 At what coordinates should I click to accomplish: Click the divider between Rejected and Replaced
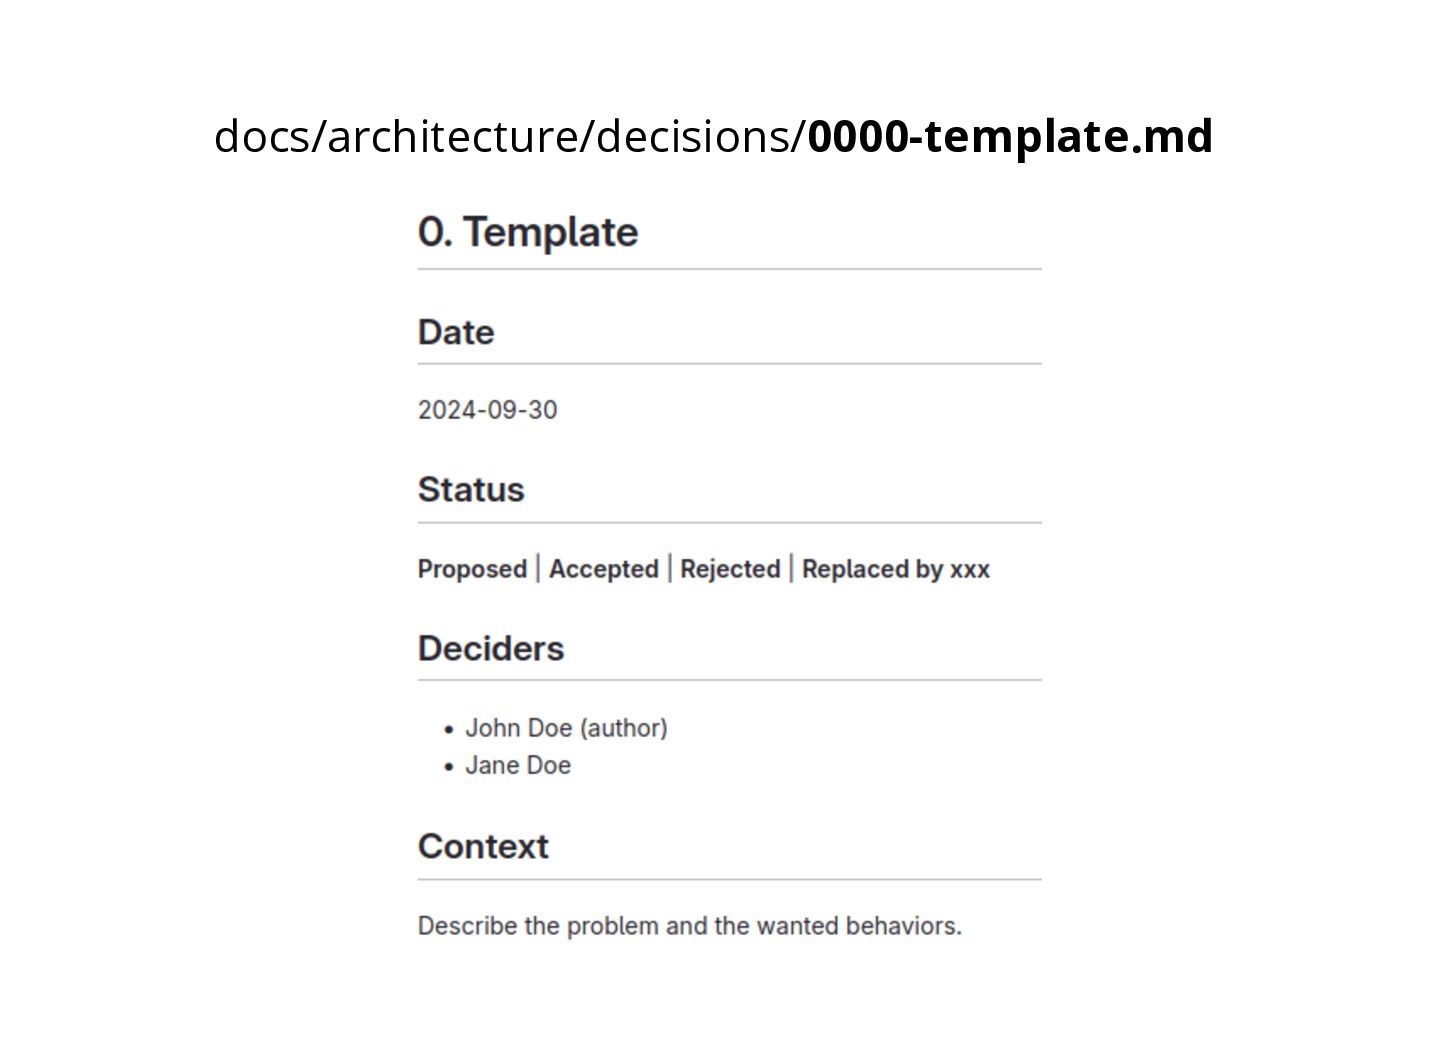click(x=791, y=569)
